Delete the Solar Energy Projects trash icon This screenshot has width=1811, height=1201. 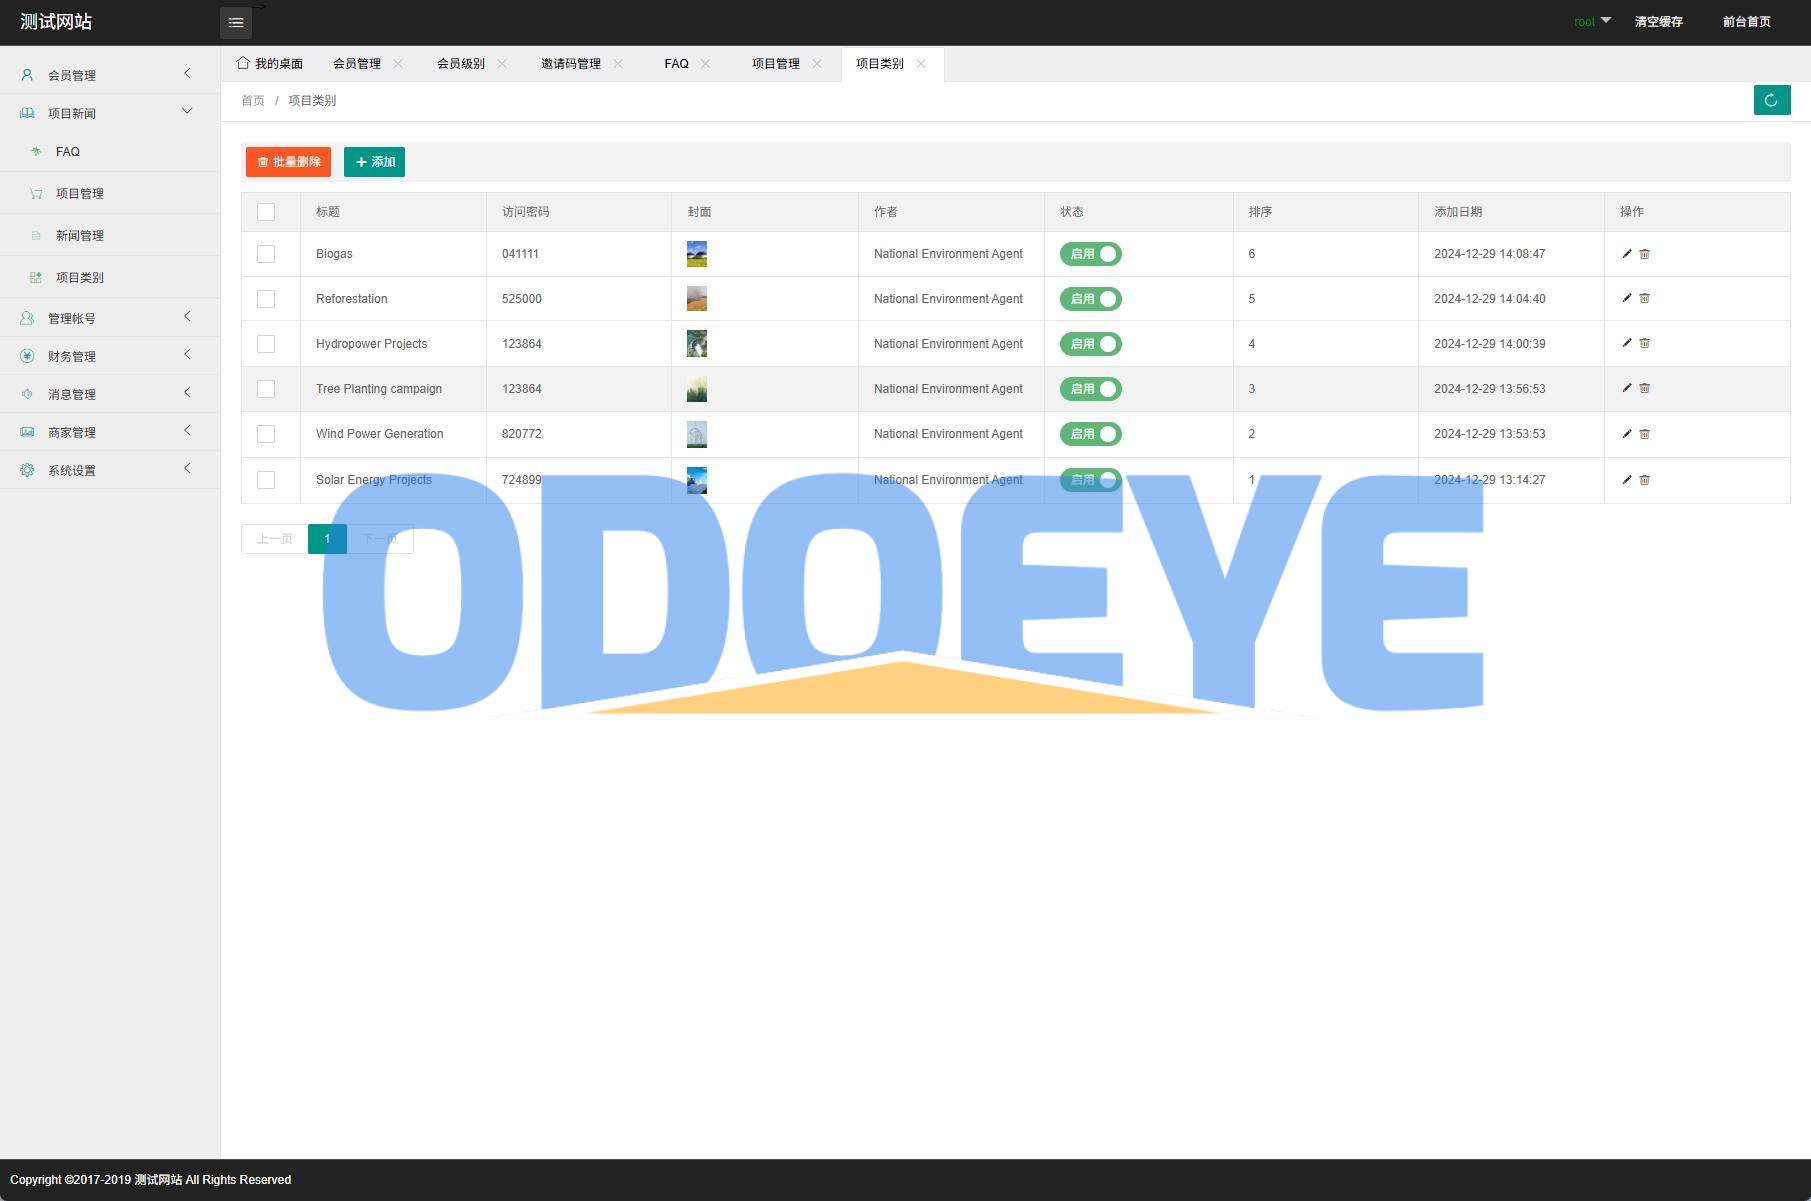(1644, 480)
